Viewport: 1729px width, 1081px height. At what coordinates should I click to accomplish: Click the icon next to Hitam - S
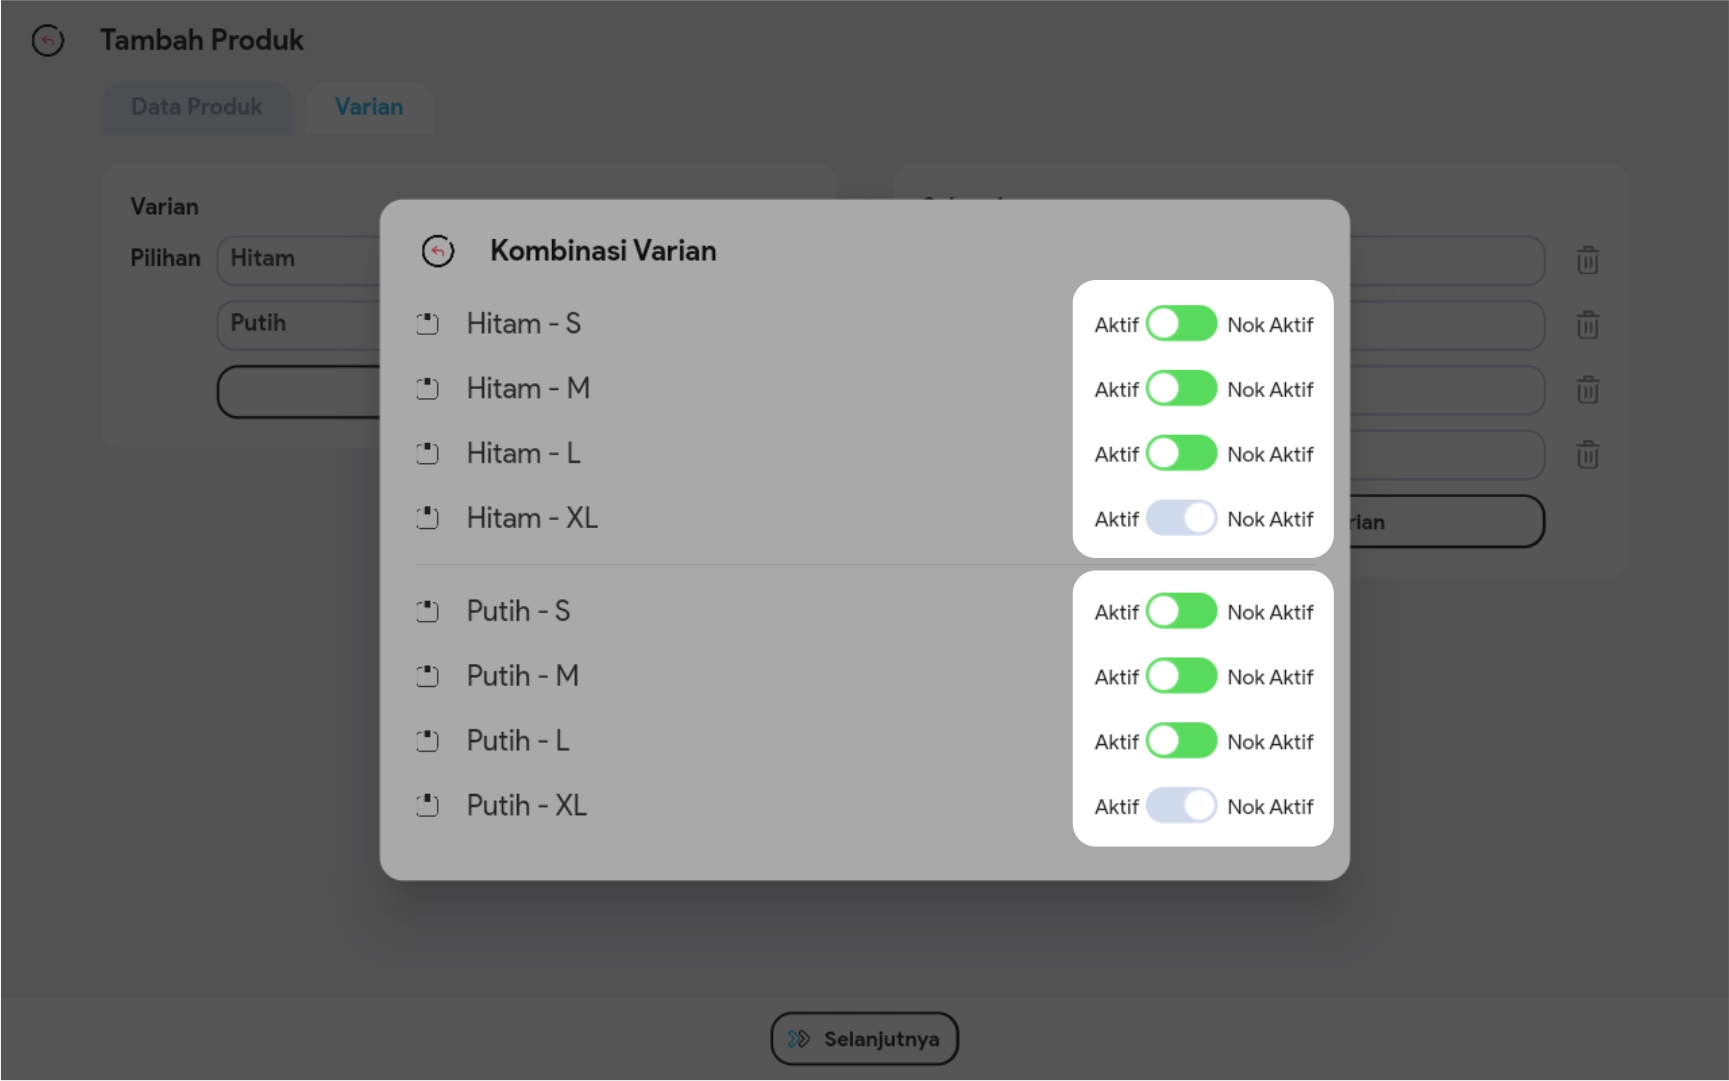(427, 324)
